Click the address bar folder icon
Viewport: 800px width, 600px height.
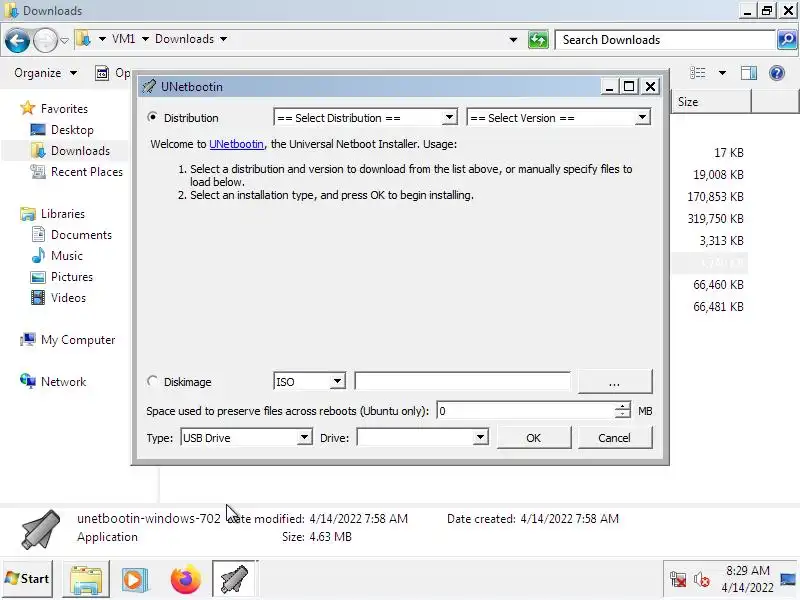(x=83, y=39)
